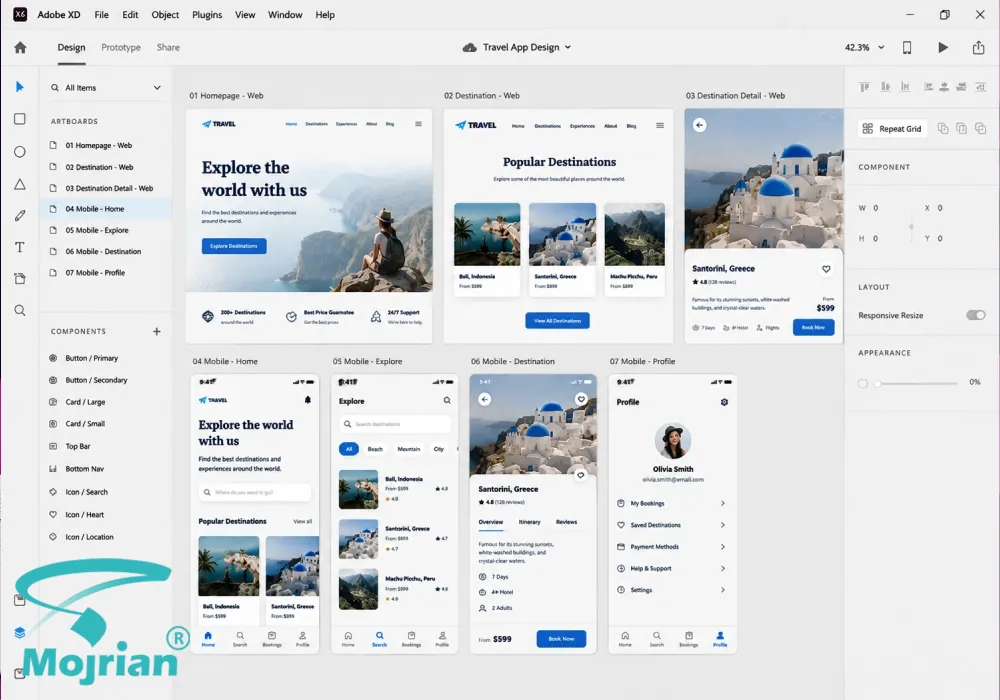Screen dimensions: 1000x700
Task: Start desktop preview with play button
Action: (x=943, y=47)
